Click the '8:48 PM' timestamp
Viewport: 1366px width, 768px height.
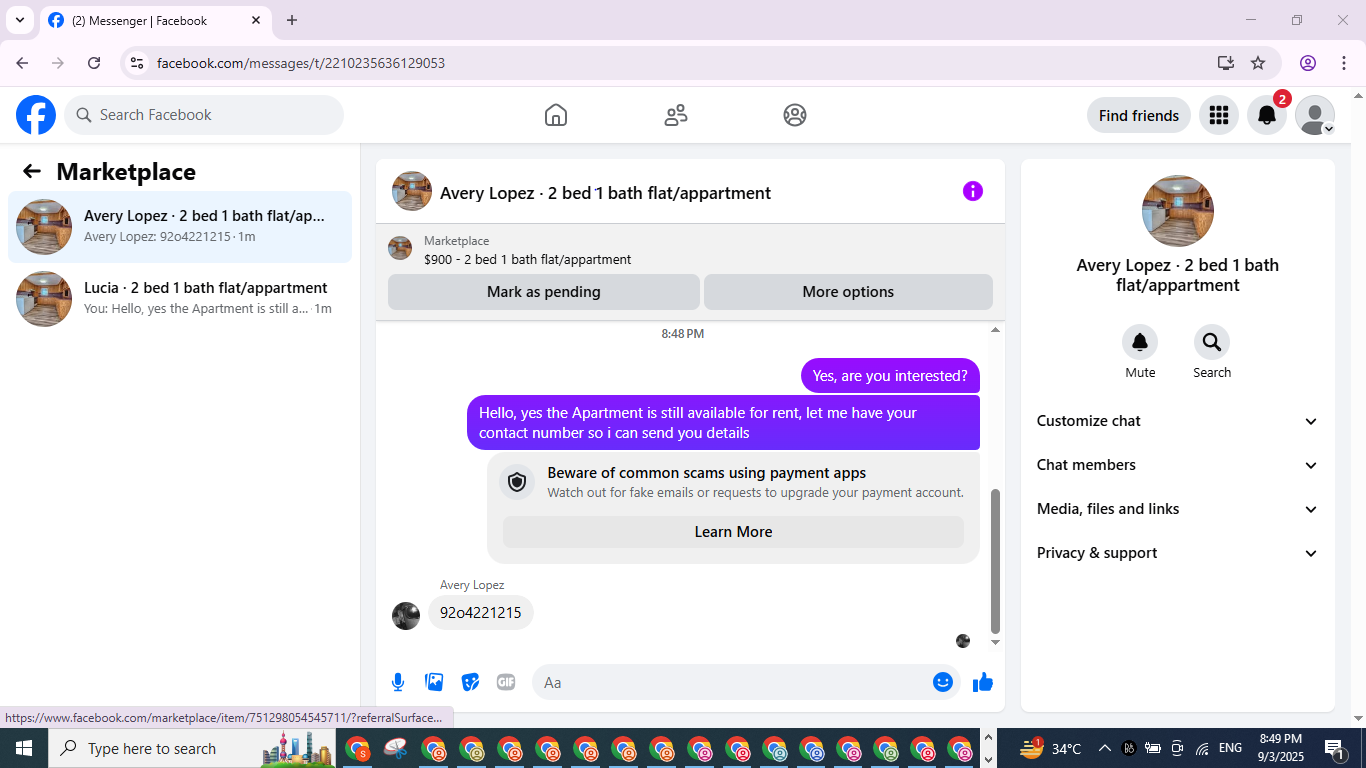click(x=683, y=334)
